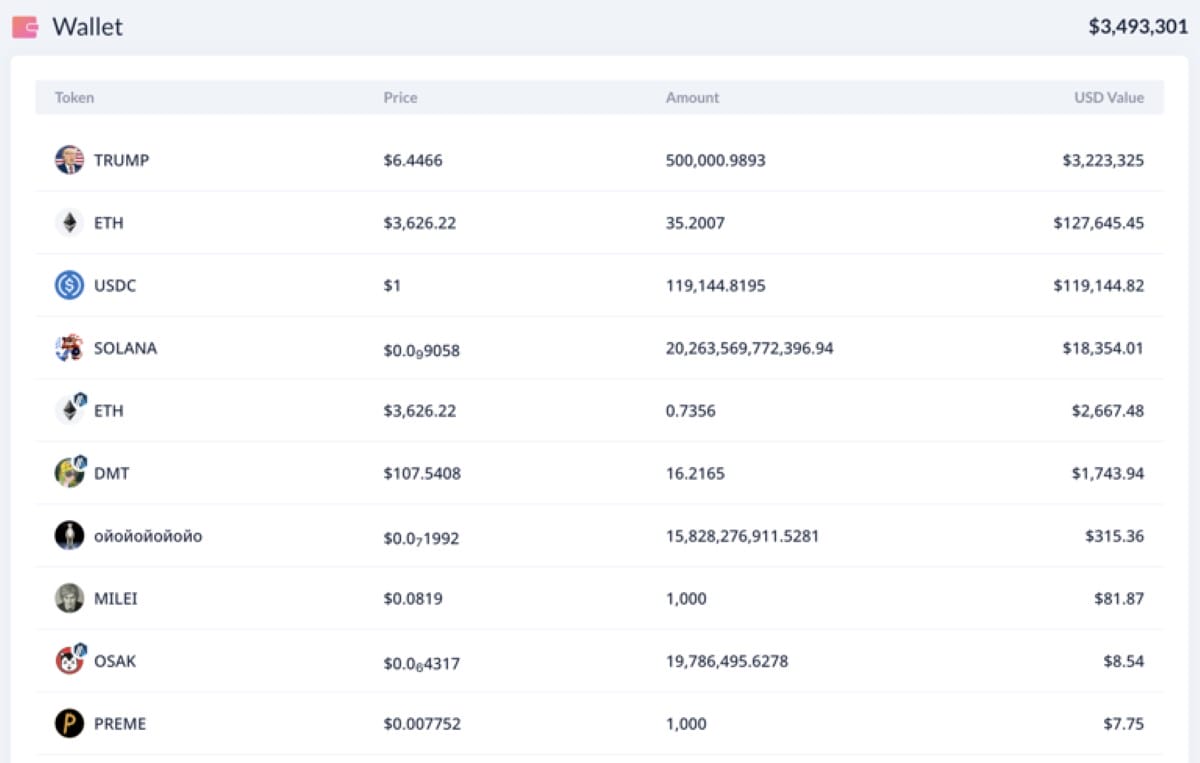This screenshot has width=1200, height=763.
Task: Click the Wallet section title
Action: click(x=87, y=27)
